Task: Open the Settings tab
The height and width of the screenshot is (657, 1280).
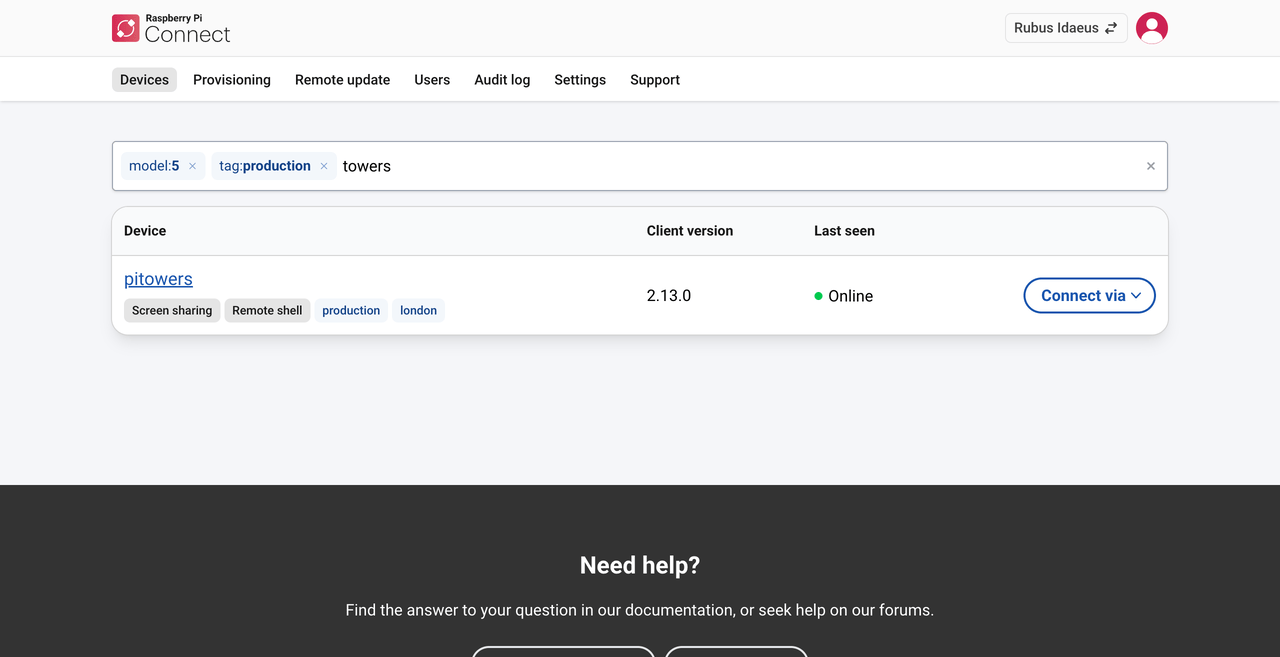Action: point(580,80)
